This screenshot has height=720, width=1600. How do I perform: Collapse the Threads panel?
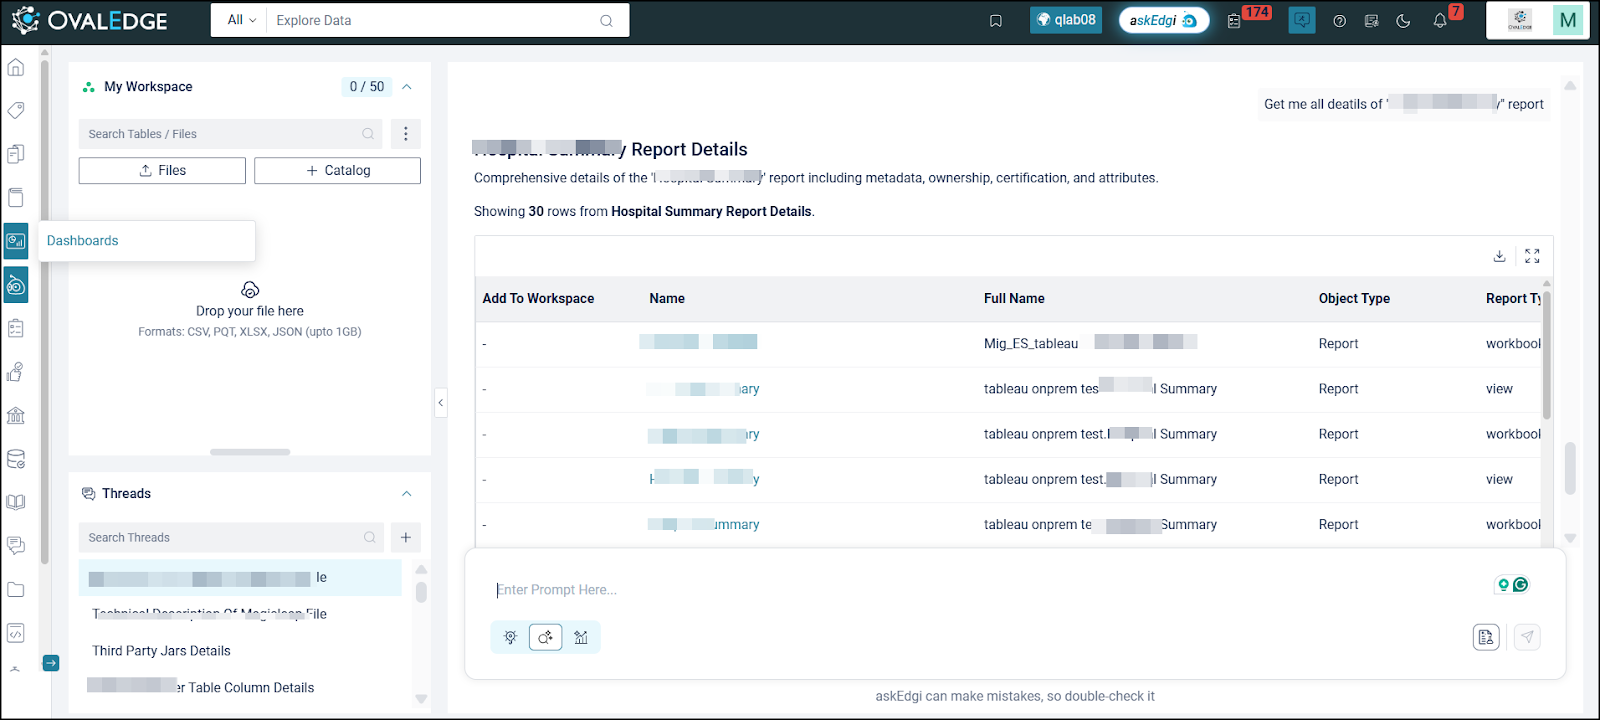[x=407, y=493]
